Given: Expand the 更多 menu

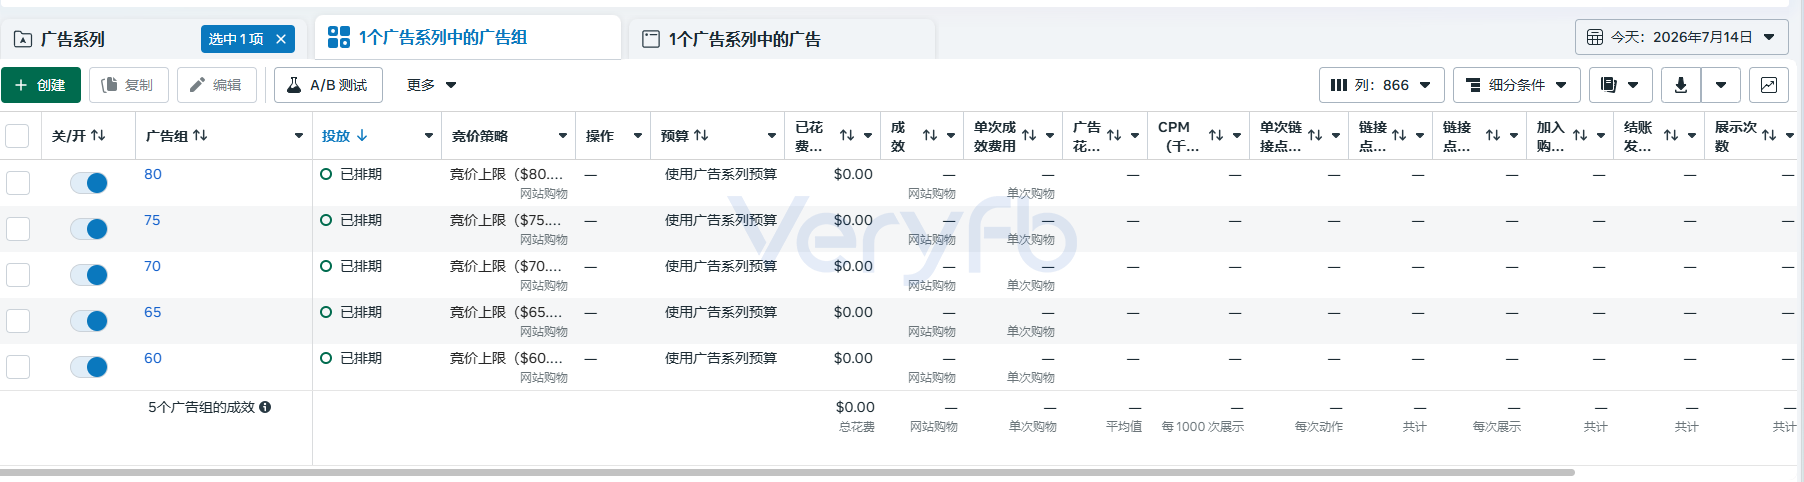Looking at the screenshot, I should (431, 85).
